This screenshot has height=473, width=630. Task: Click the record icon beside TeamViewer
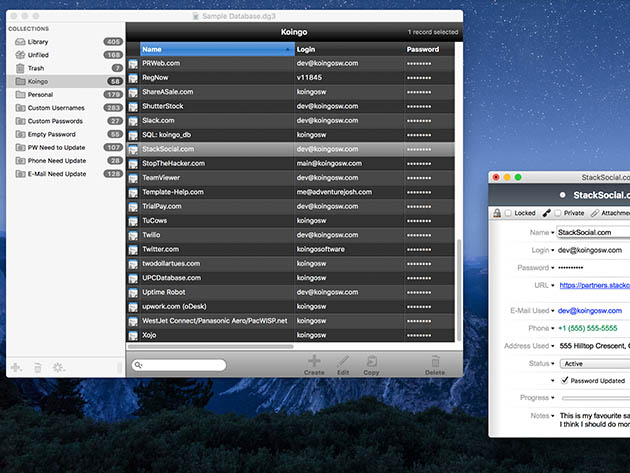[133, 178]
